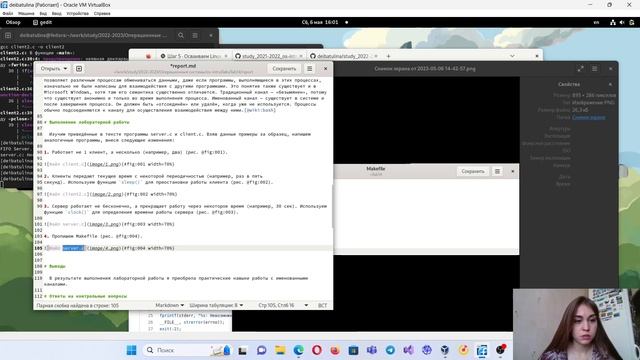This screenshot has height=360, width=640.
Task: Open the Windows Start menu
Action: pos(131,350)
